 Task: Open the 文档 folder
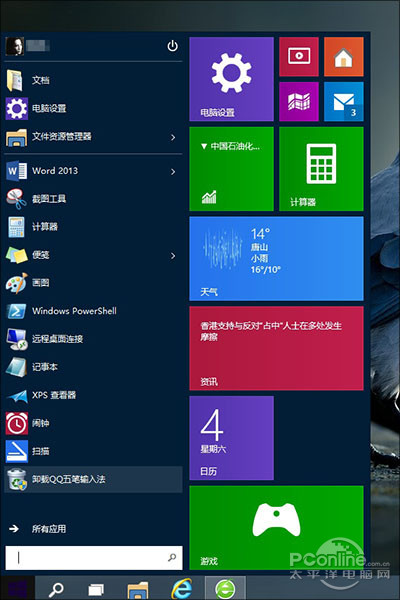click(93, 80)
